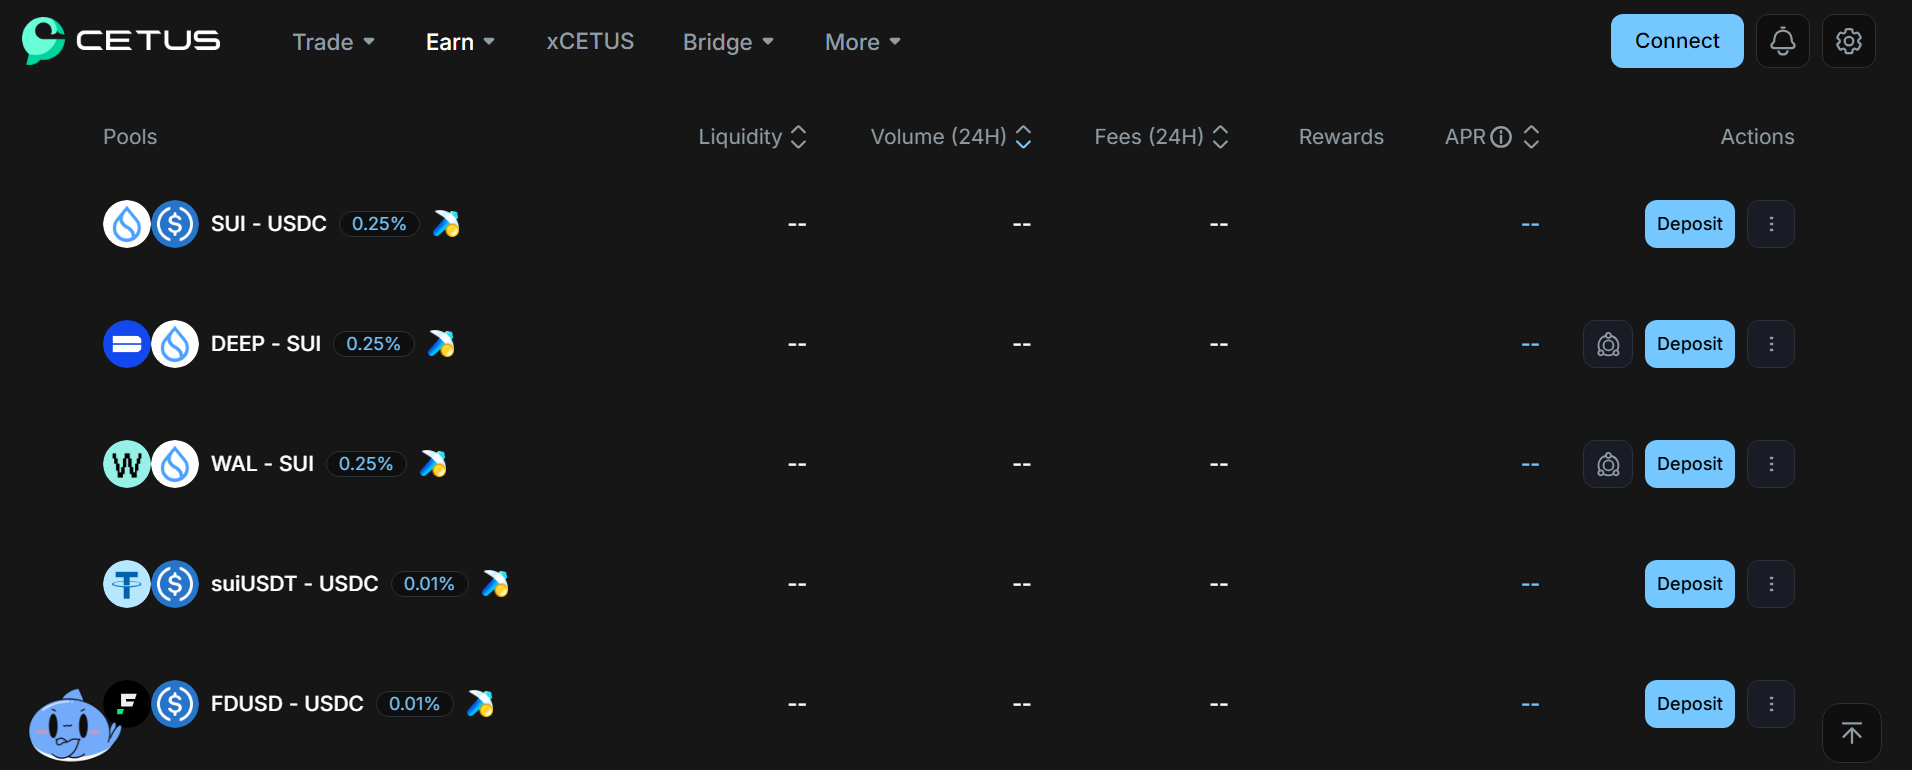Sort pools by Volume (24H)
This screenshot has width=1912, height=770.
point(951,137)
